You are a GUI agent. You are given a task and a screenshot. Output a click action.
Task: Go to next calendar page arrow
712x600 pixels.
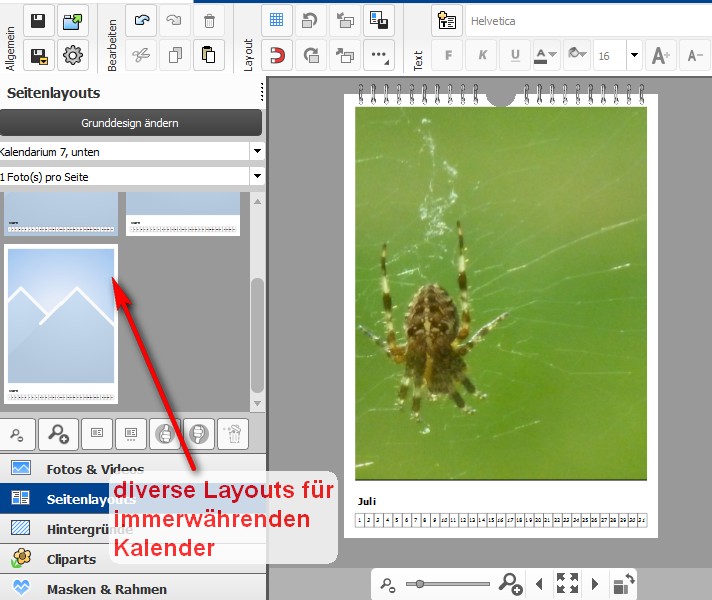(x=595, y=584)
